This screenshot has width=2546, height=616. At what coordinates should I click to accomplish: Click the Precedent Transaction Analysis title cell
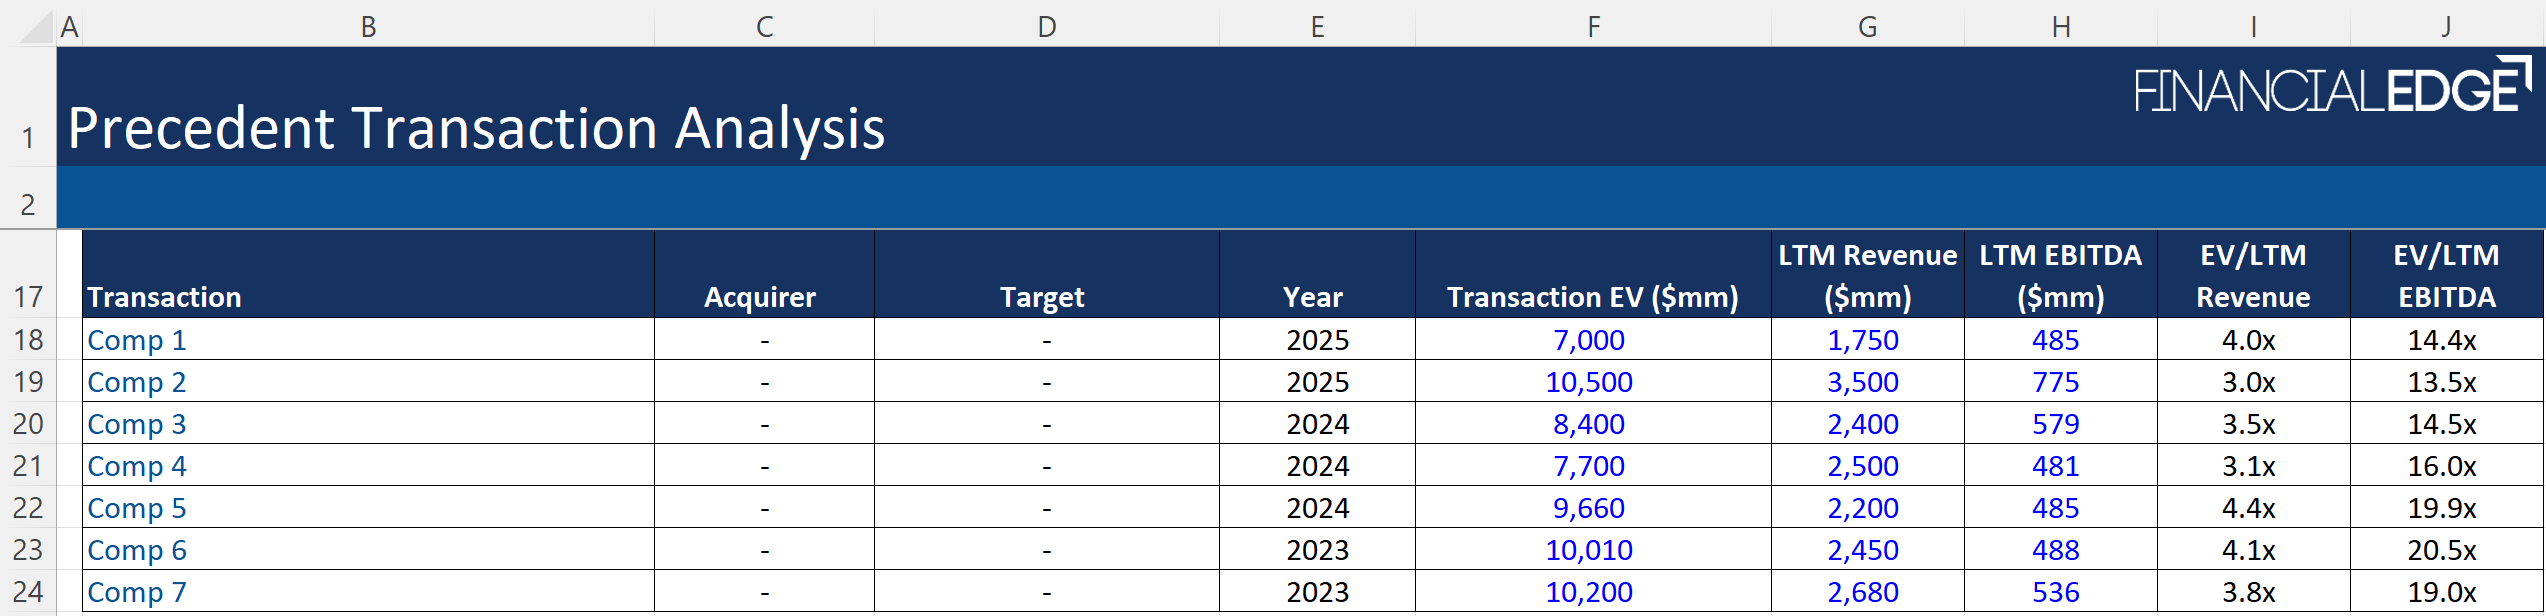476,129
